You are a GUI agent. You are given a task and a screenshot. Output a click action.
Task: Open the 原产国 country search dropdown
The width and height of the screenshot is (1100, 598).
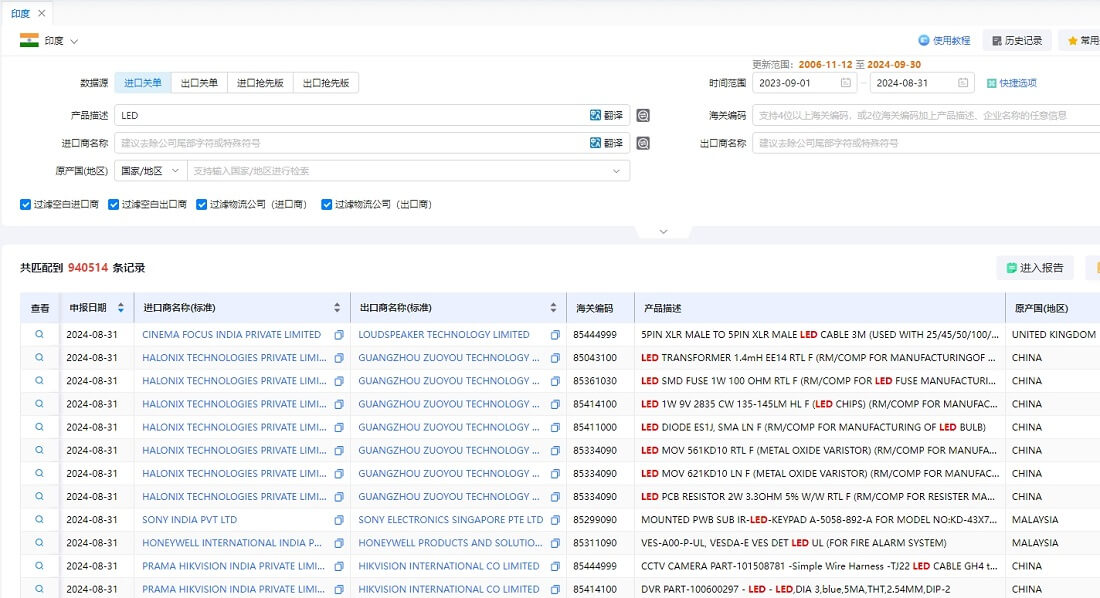[408, 171]
